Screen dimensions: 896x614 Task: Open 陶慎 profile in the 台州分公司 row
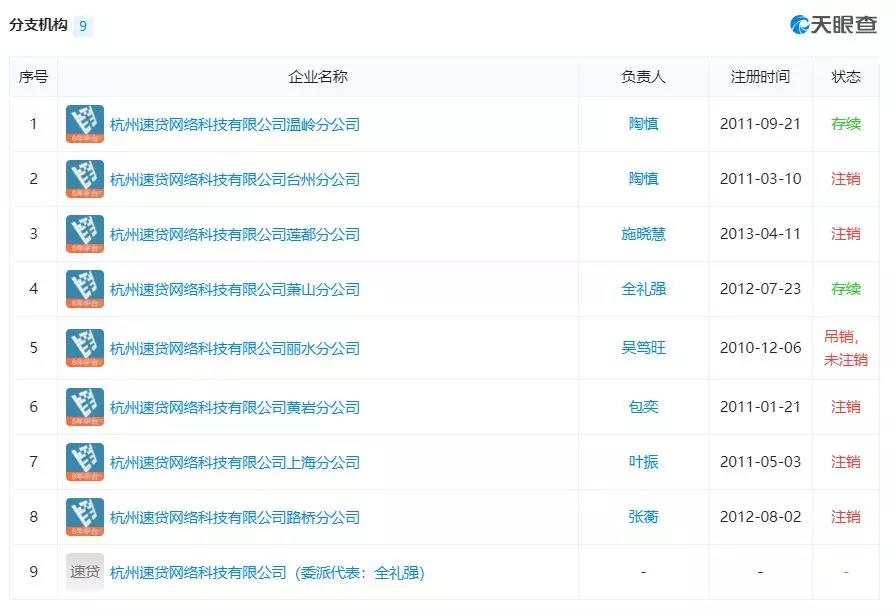point(643,179)
